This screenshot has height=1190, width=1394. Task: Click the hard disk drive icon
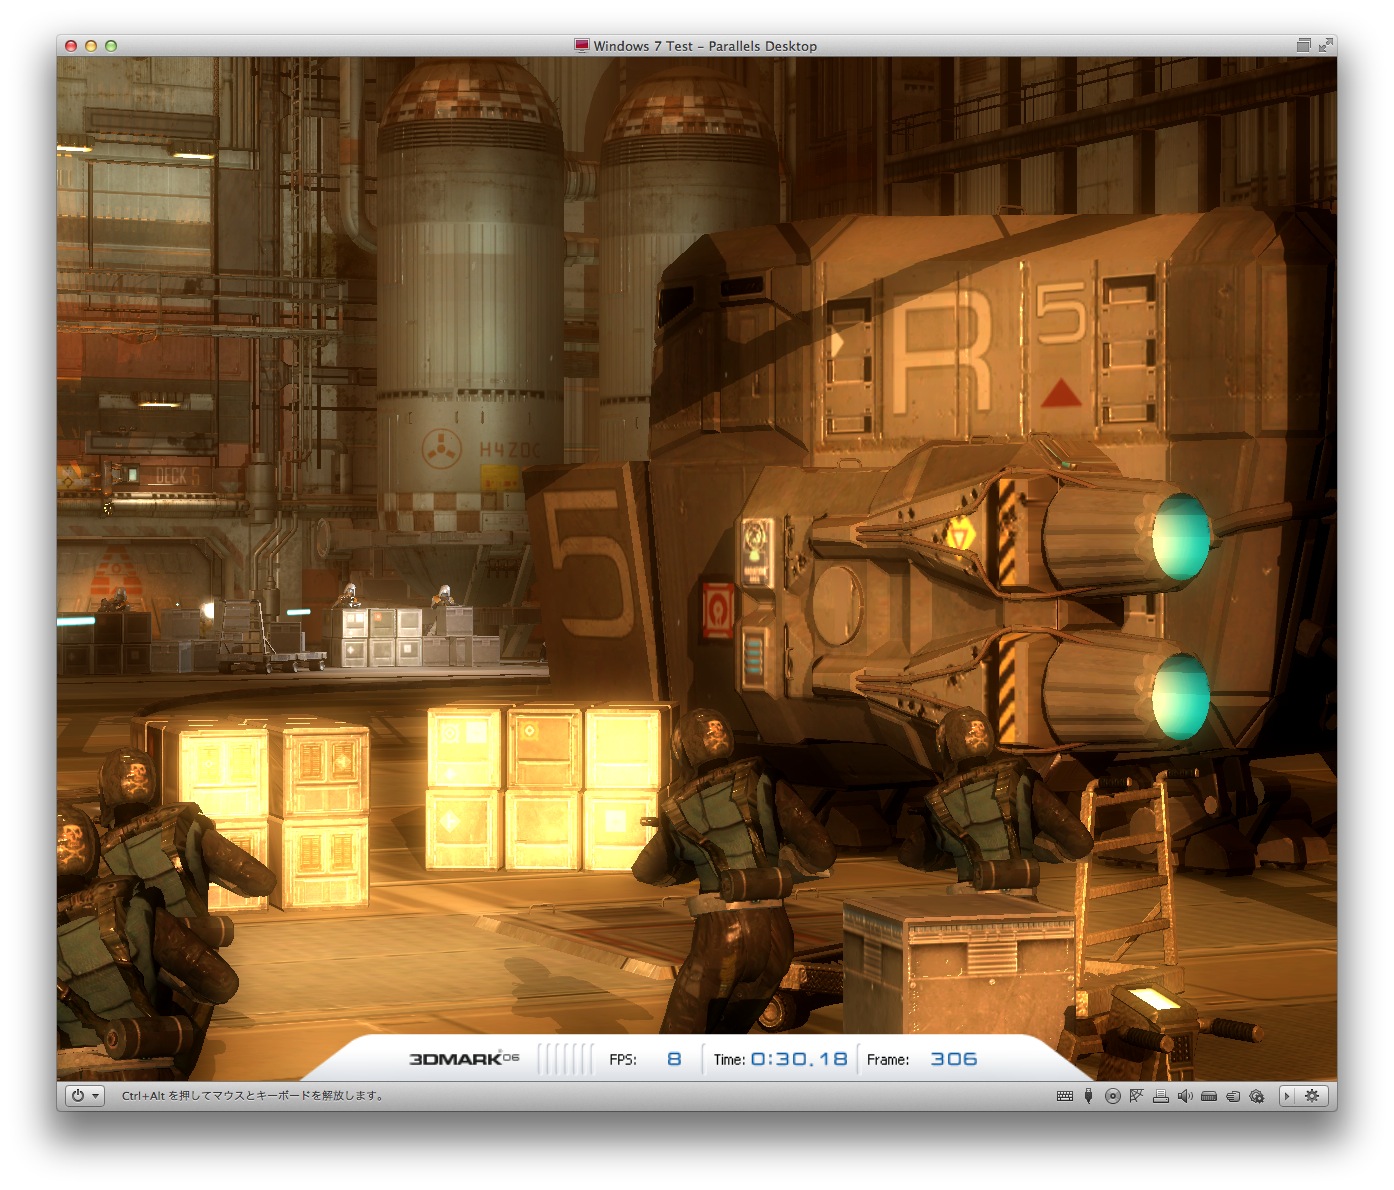pyautogui.click(x=1209, y=1096)
